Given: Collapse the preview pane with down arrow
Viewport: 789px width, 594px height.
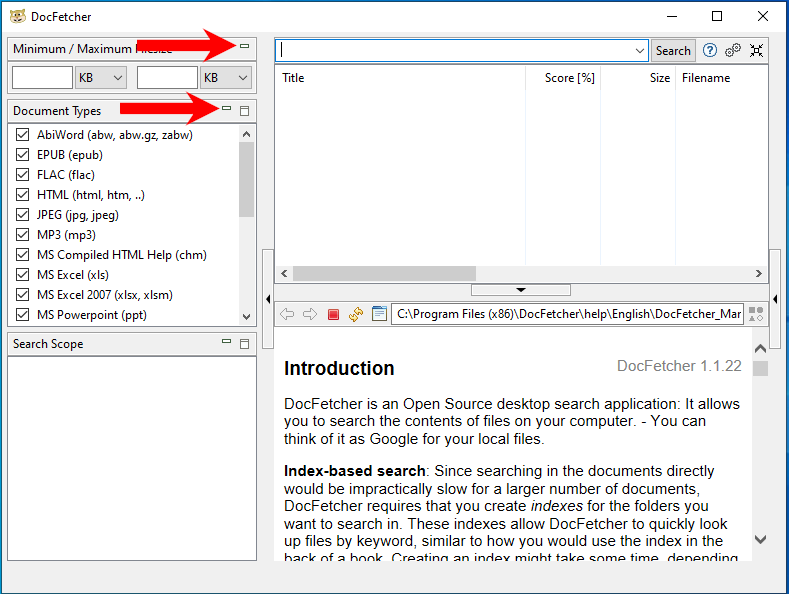Looking at the screenshot, I should click(521, 290).
